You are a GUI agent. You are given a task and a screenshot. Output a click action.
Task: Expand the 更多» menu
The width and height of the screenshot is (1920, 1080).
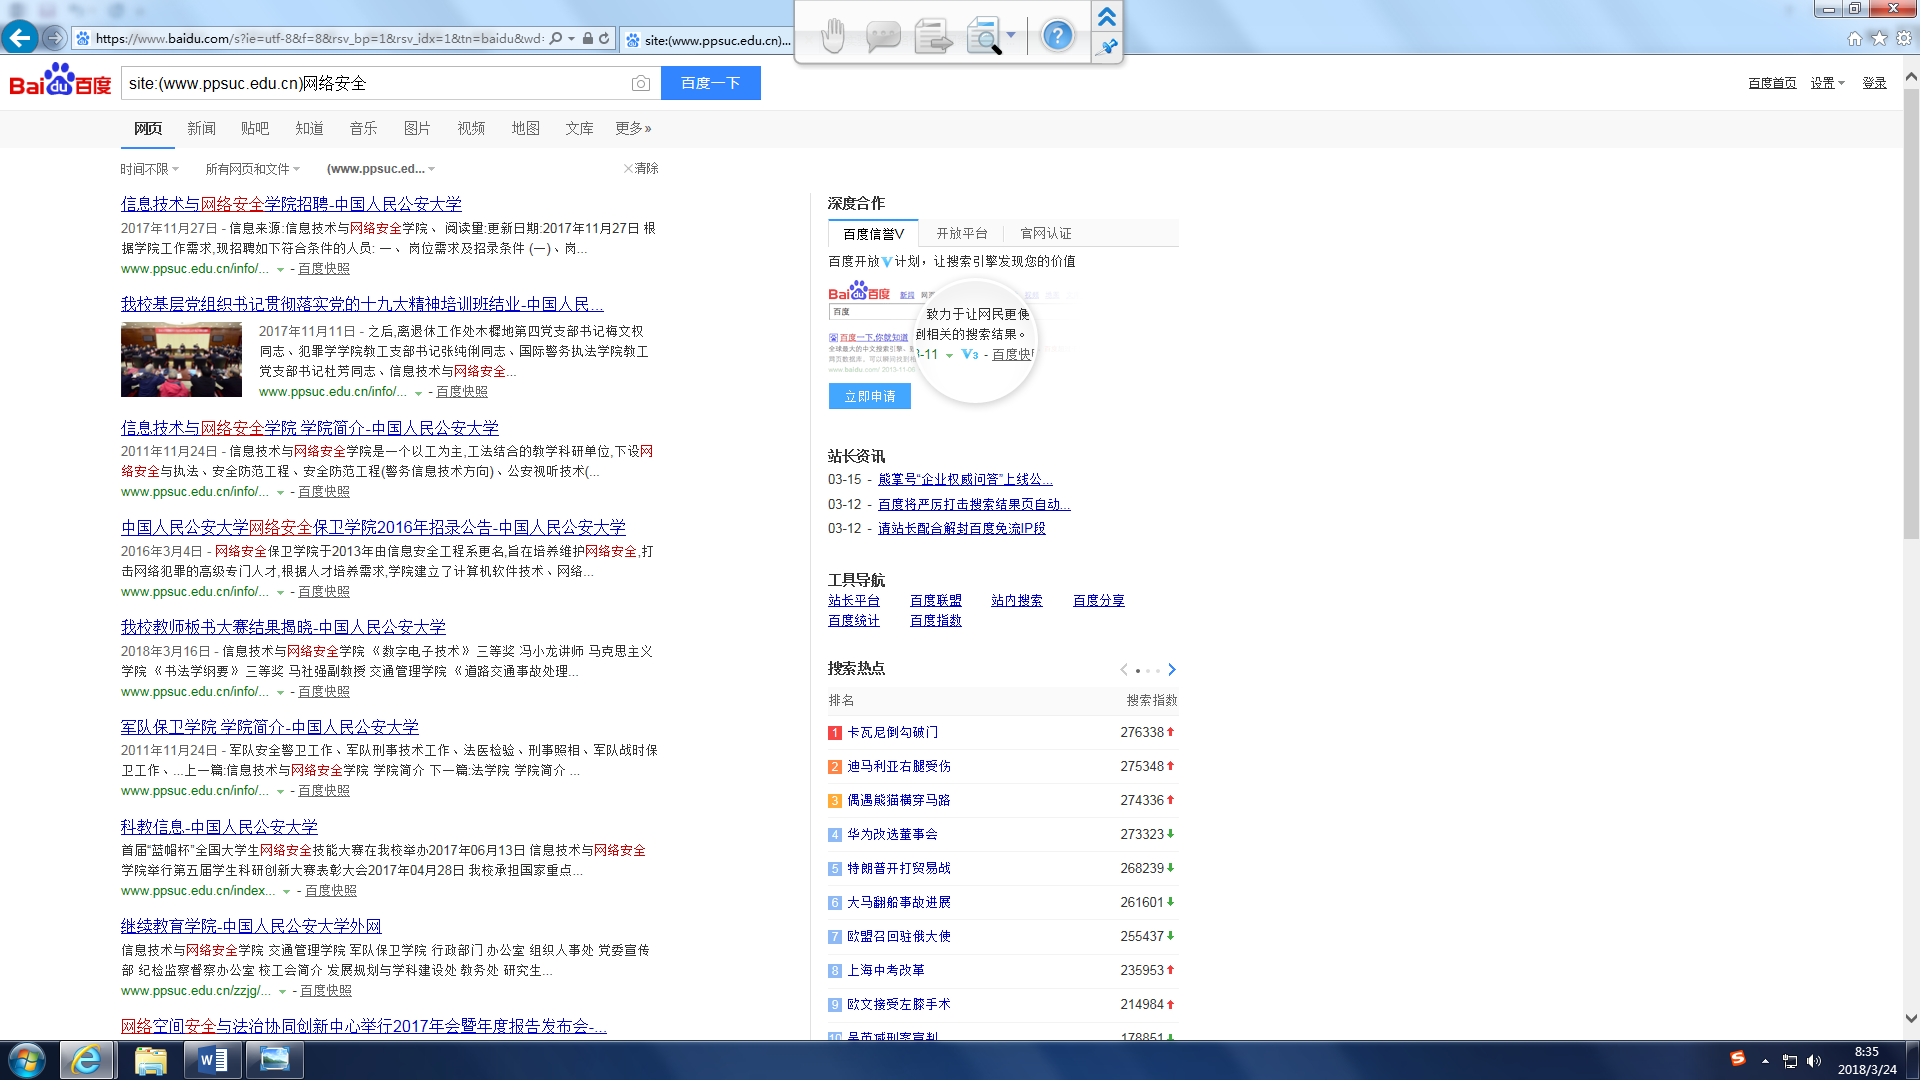pos(633,128)
